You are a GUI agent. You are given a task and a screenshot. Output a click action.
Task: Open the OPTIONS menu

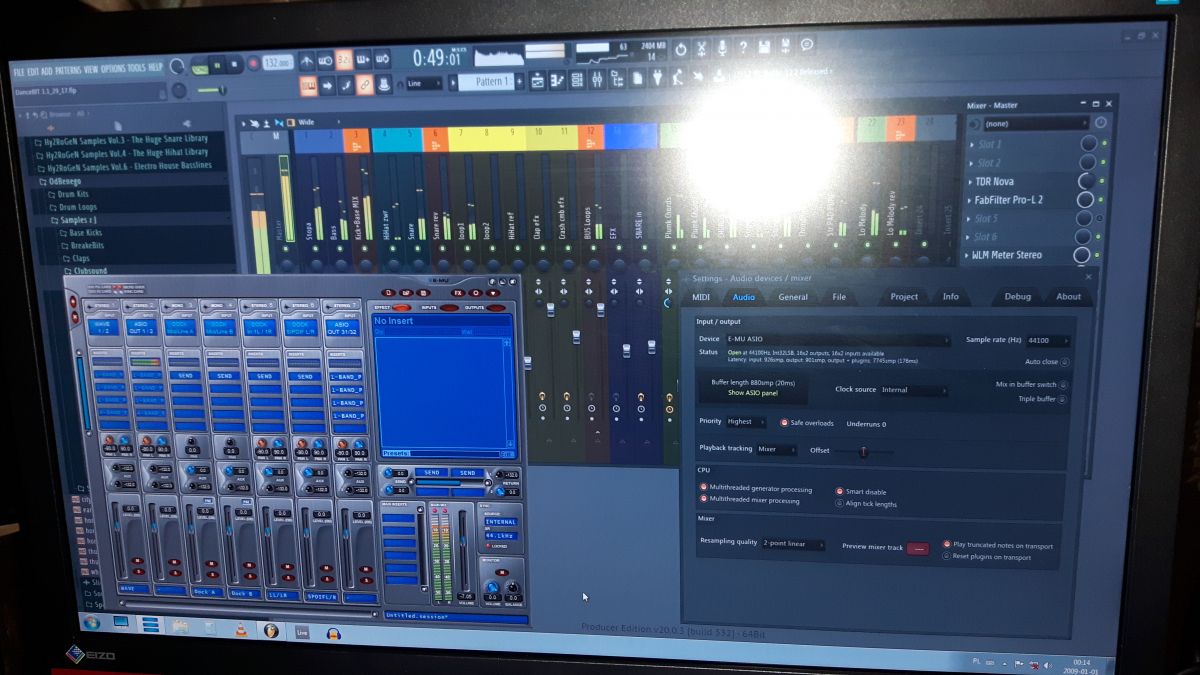click(x=113, y=69)
